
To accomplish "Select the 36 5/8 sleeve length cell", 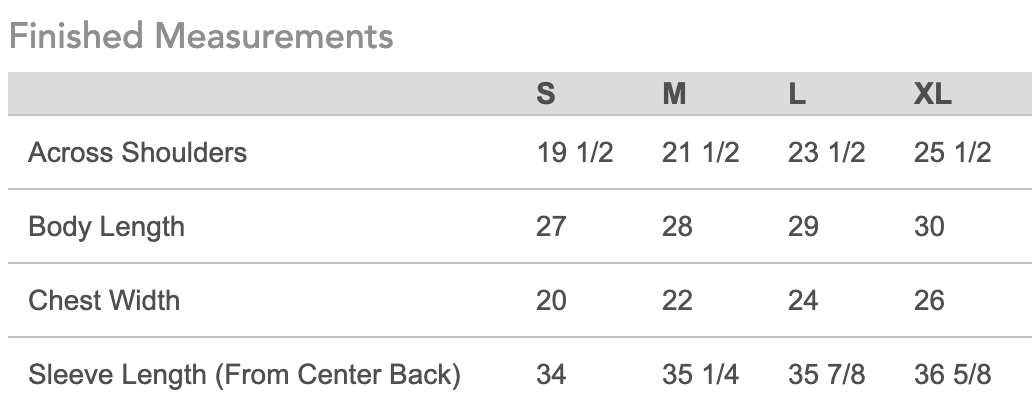I will coord(952,375).
